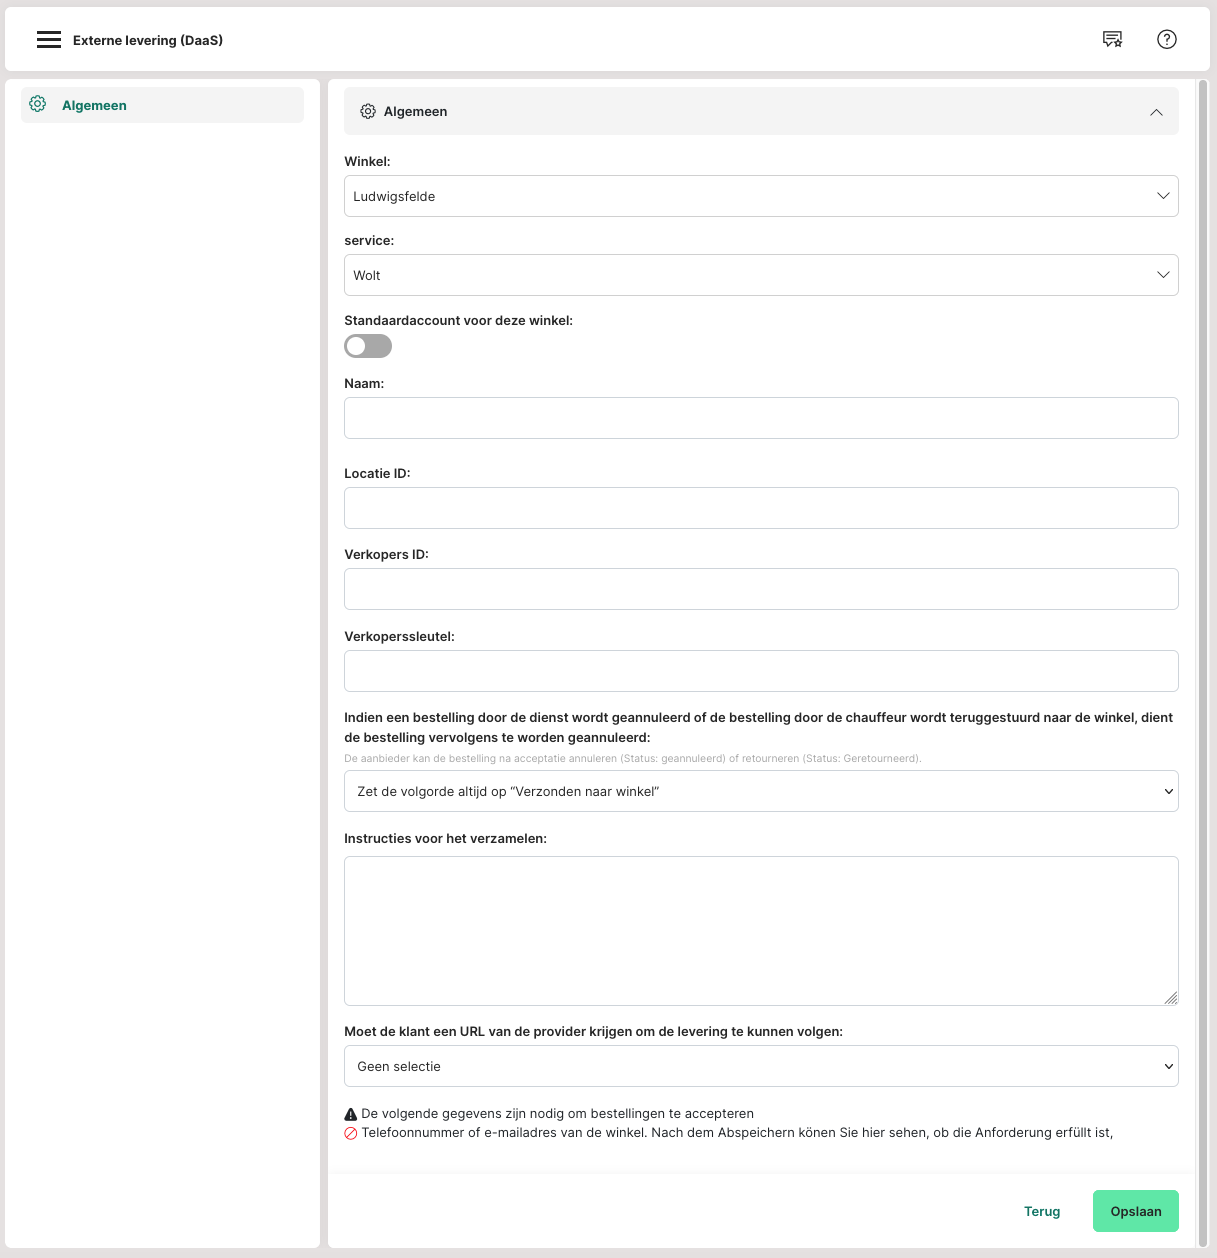Click the feedback chat star icon
The width and height of the screenshot is (1217, 1258).
pos(1112,39)
